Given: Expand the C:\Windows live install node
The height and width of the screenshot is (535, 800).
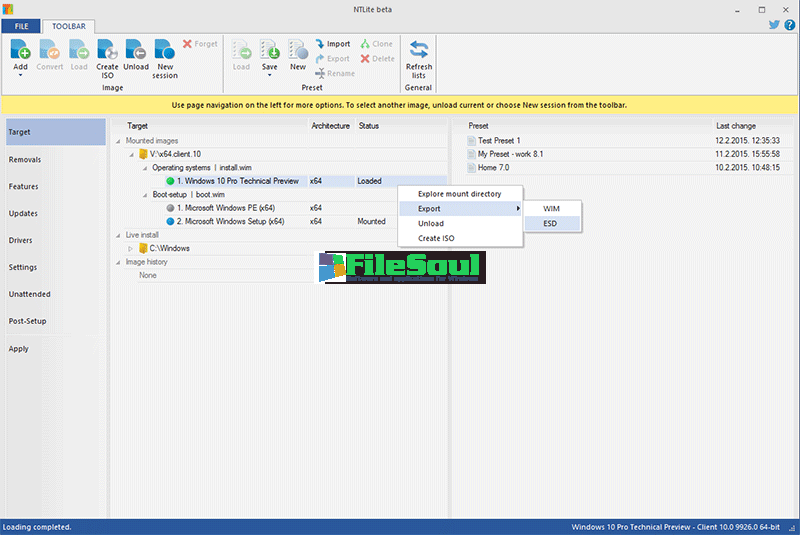Looking at the screenshot, I should [x=130, y=248].
